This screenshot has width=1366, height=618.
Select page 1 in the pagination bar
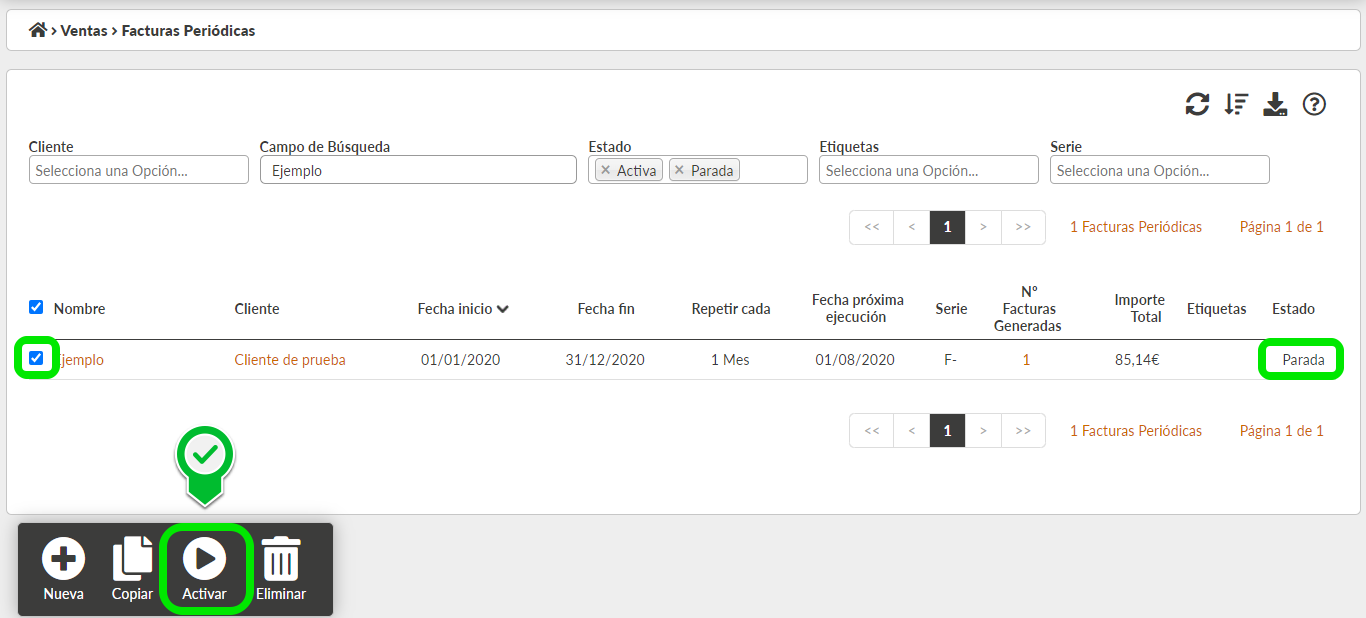pos(947,227)
